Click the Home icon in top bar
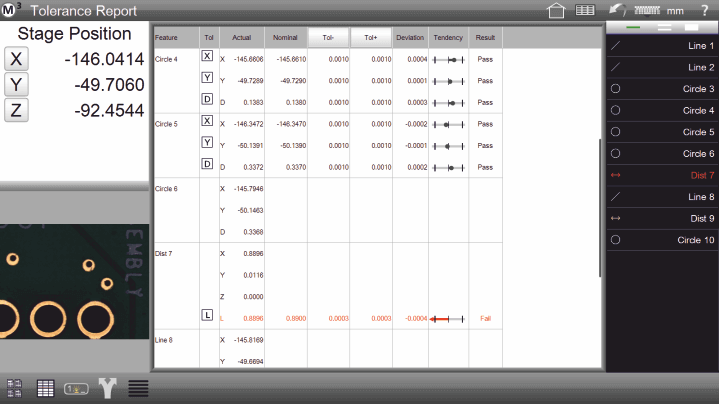The width and height of the screenshot is (719, 404). (557, 11)
